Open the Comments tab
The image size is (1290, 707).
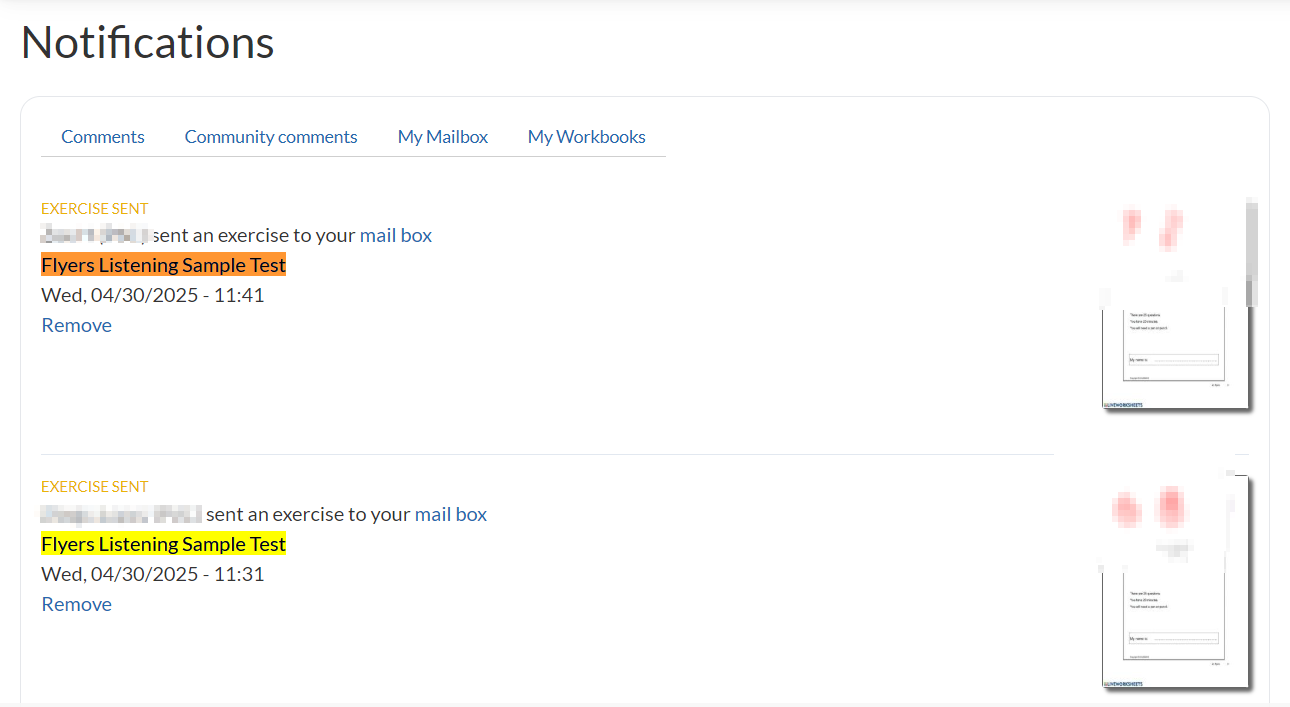103,137
